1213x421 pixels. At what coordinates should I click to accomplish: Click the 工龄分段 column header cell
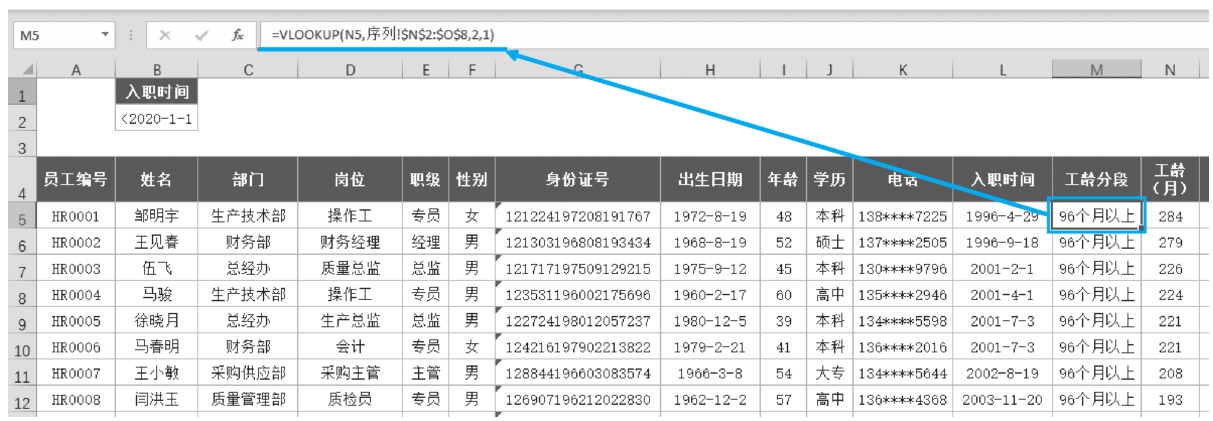[x=1096, y=180]
